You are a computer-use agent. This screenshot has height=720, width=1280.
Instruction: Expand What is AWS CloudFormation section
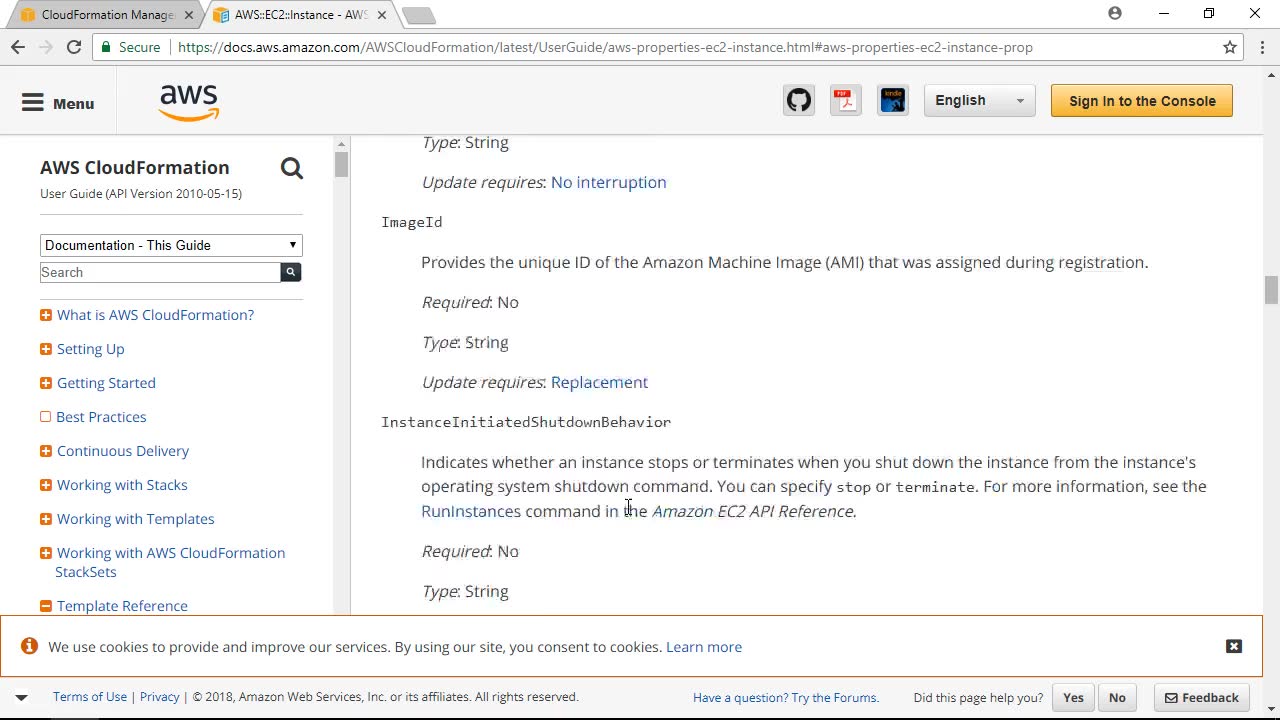pyautogui.click(x=46, y=315)
